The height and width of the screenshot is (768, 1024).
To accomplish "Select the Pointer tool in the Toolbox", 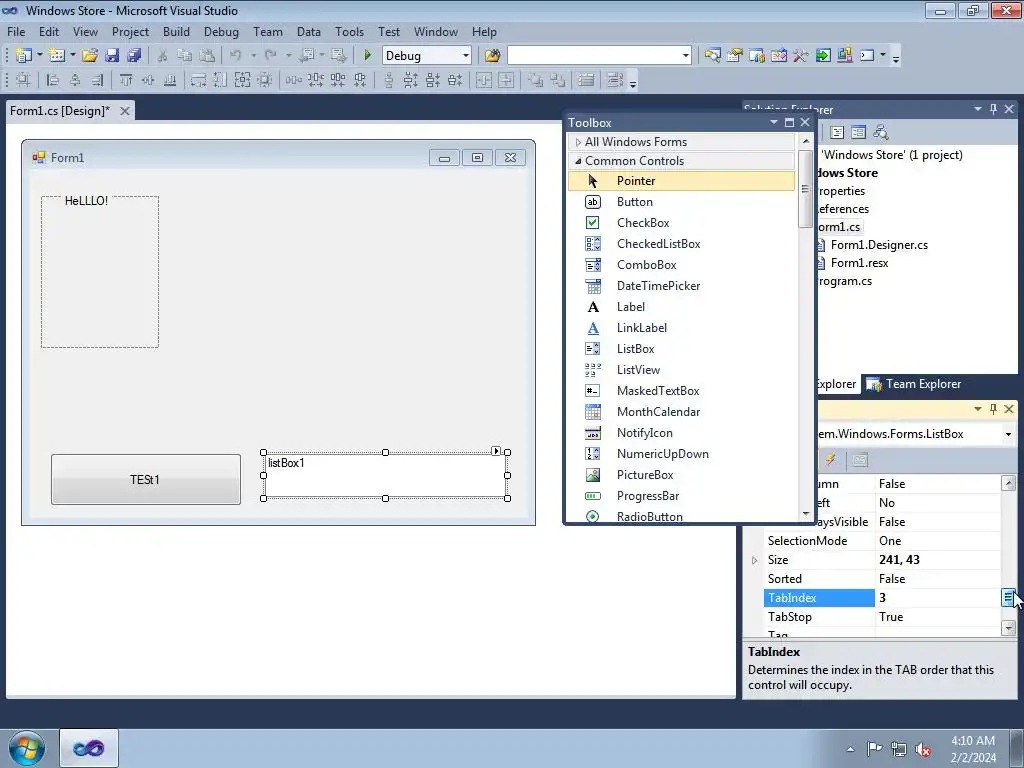I will (x=681, y=181).
